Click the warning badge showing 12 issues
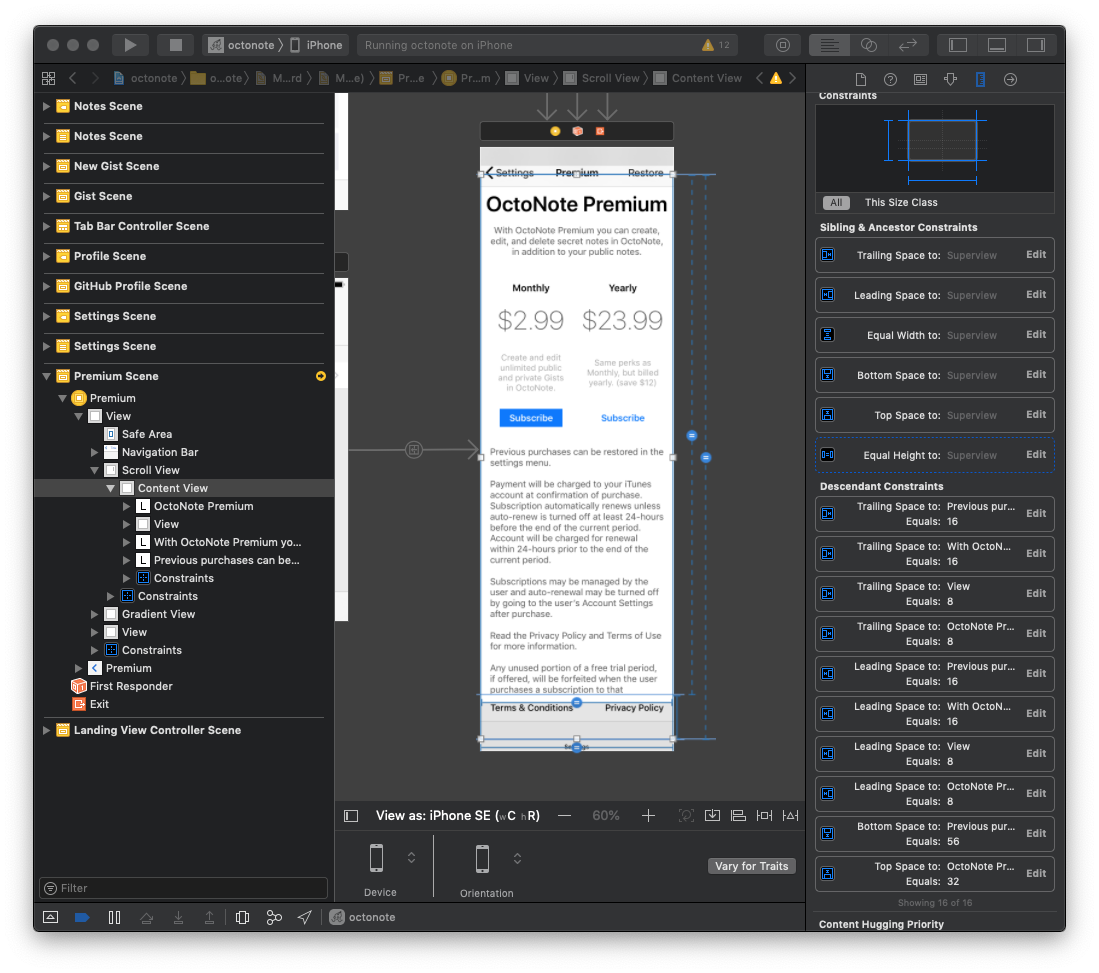Viewport: 1099px width, 973px height. coord(716,45)
